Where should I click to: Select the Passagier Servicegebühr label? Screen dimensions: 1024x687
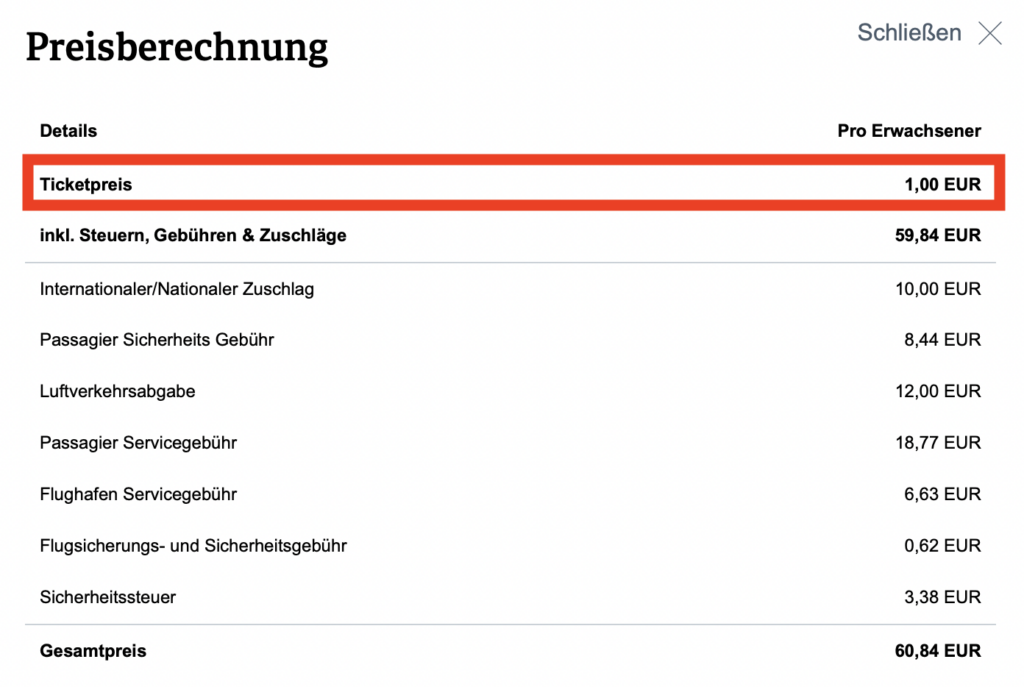(138, 442)
